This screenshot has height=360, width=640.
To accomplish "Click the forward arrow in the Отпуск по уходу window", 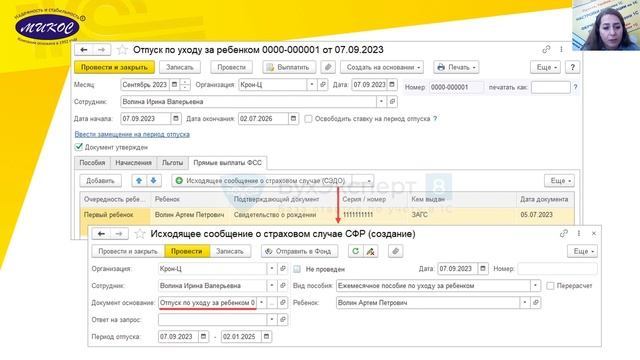I will 102,50.
